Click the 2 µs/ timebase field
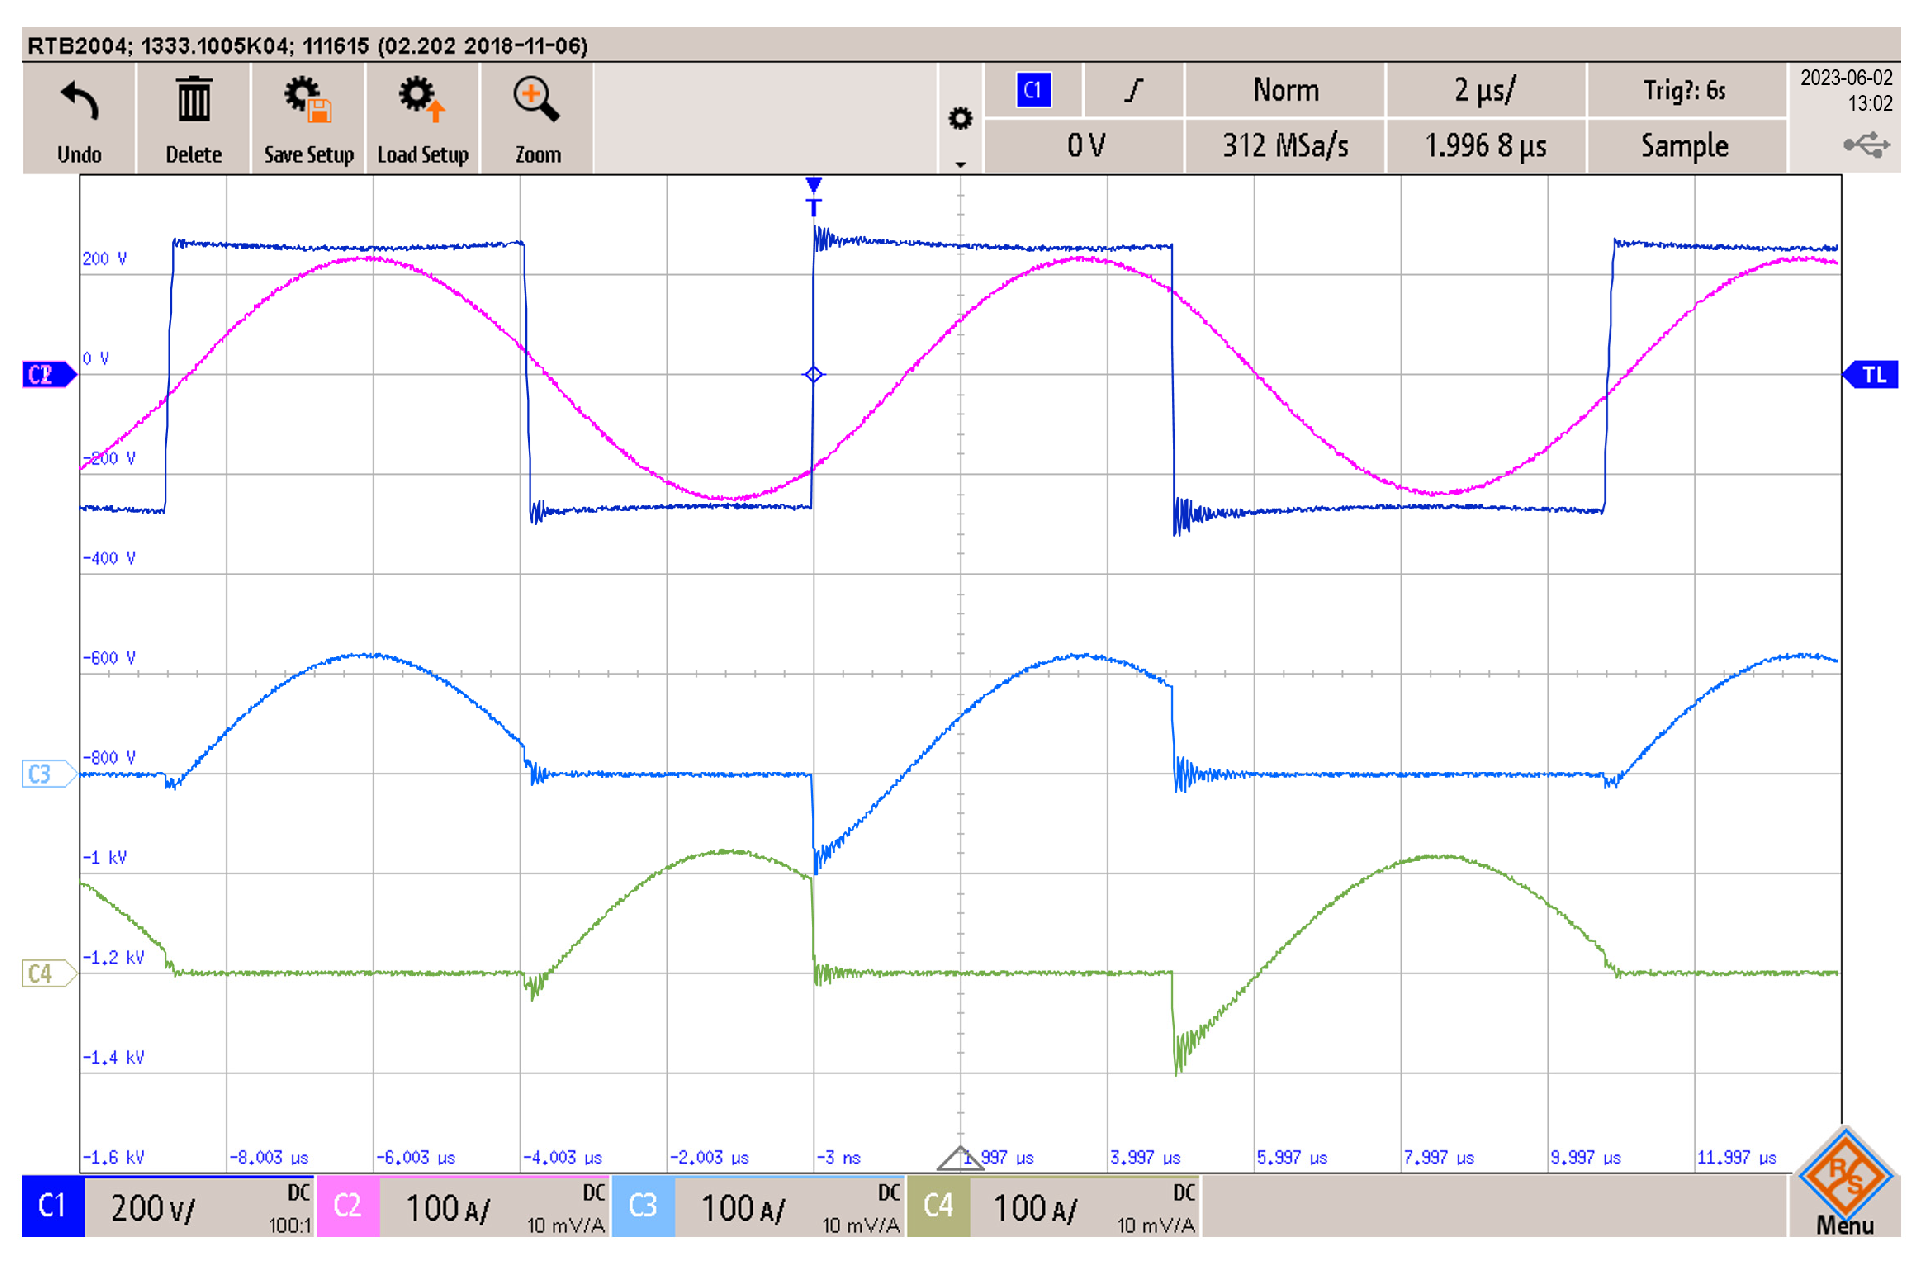Viewport: 1925px width, 1266px height. [1486, 90]
